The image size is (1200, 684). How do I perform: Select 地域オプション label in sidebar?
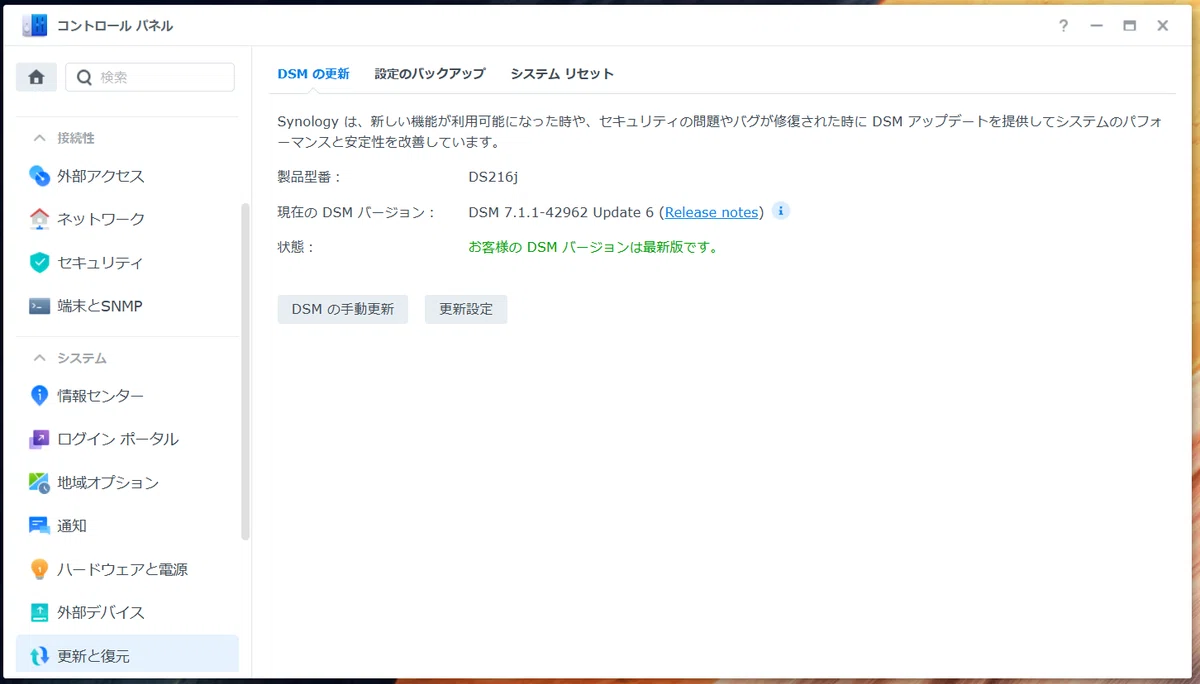point(108,483)
